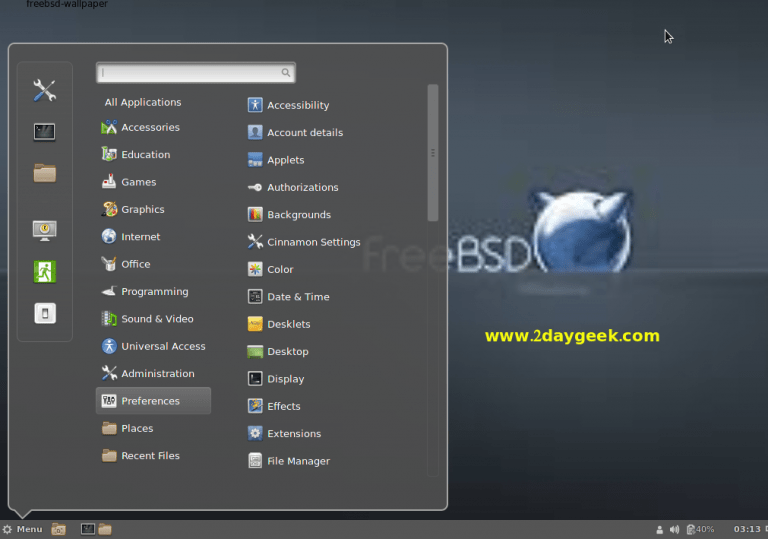
Task: Open File Manager preferences
Action: (x=289, y=461)
